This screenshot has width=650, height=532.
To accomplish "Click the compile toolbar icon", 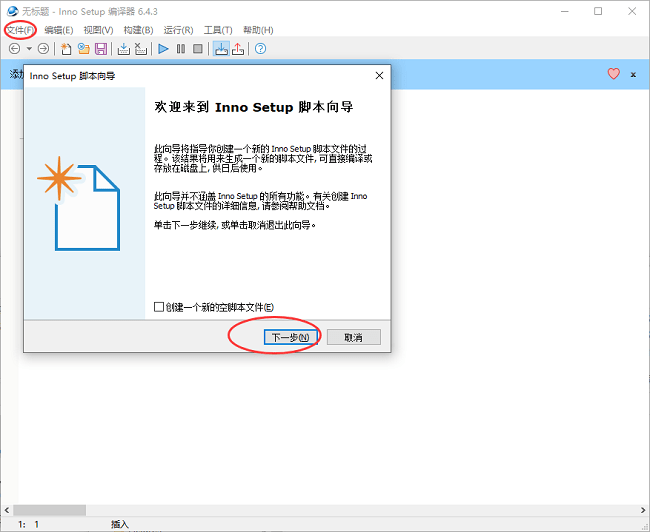I will 124,49.
